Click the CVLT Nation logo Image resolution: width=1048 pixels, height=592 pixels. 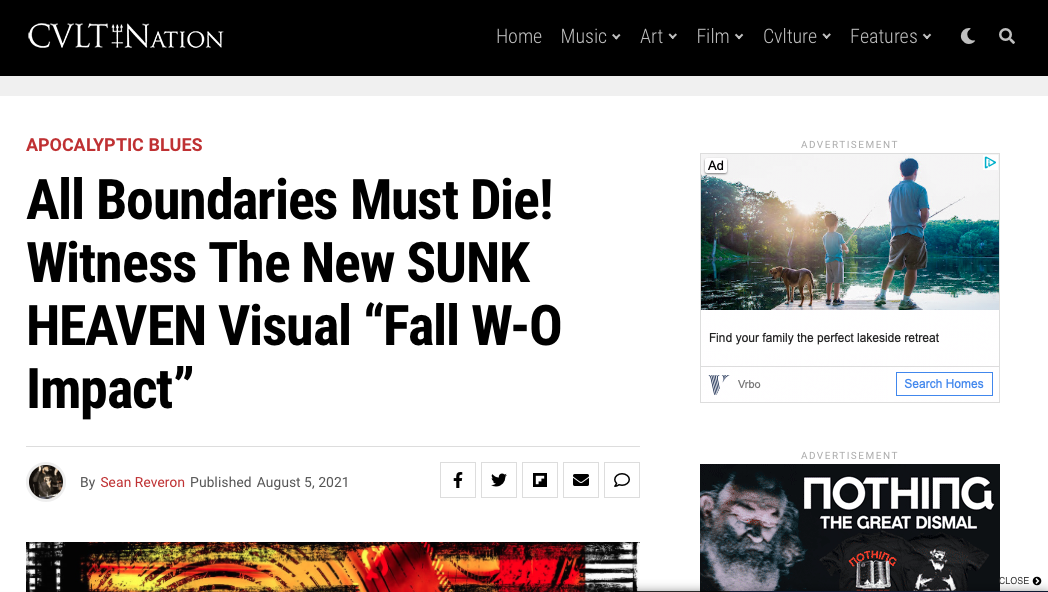[x=125, y=37]
